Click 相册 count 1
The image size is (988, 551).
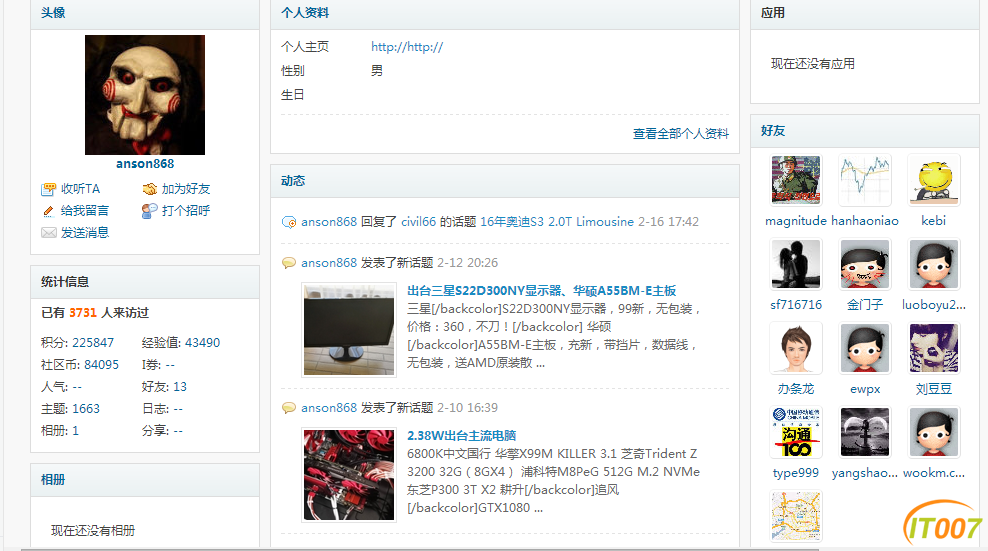coord(76,431)
